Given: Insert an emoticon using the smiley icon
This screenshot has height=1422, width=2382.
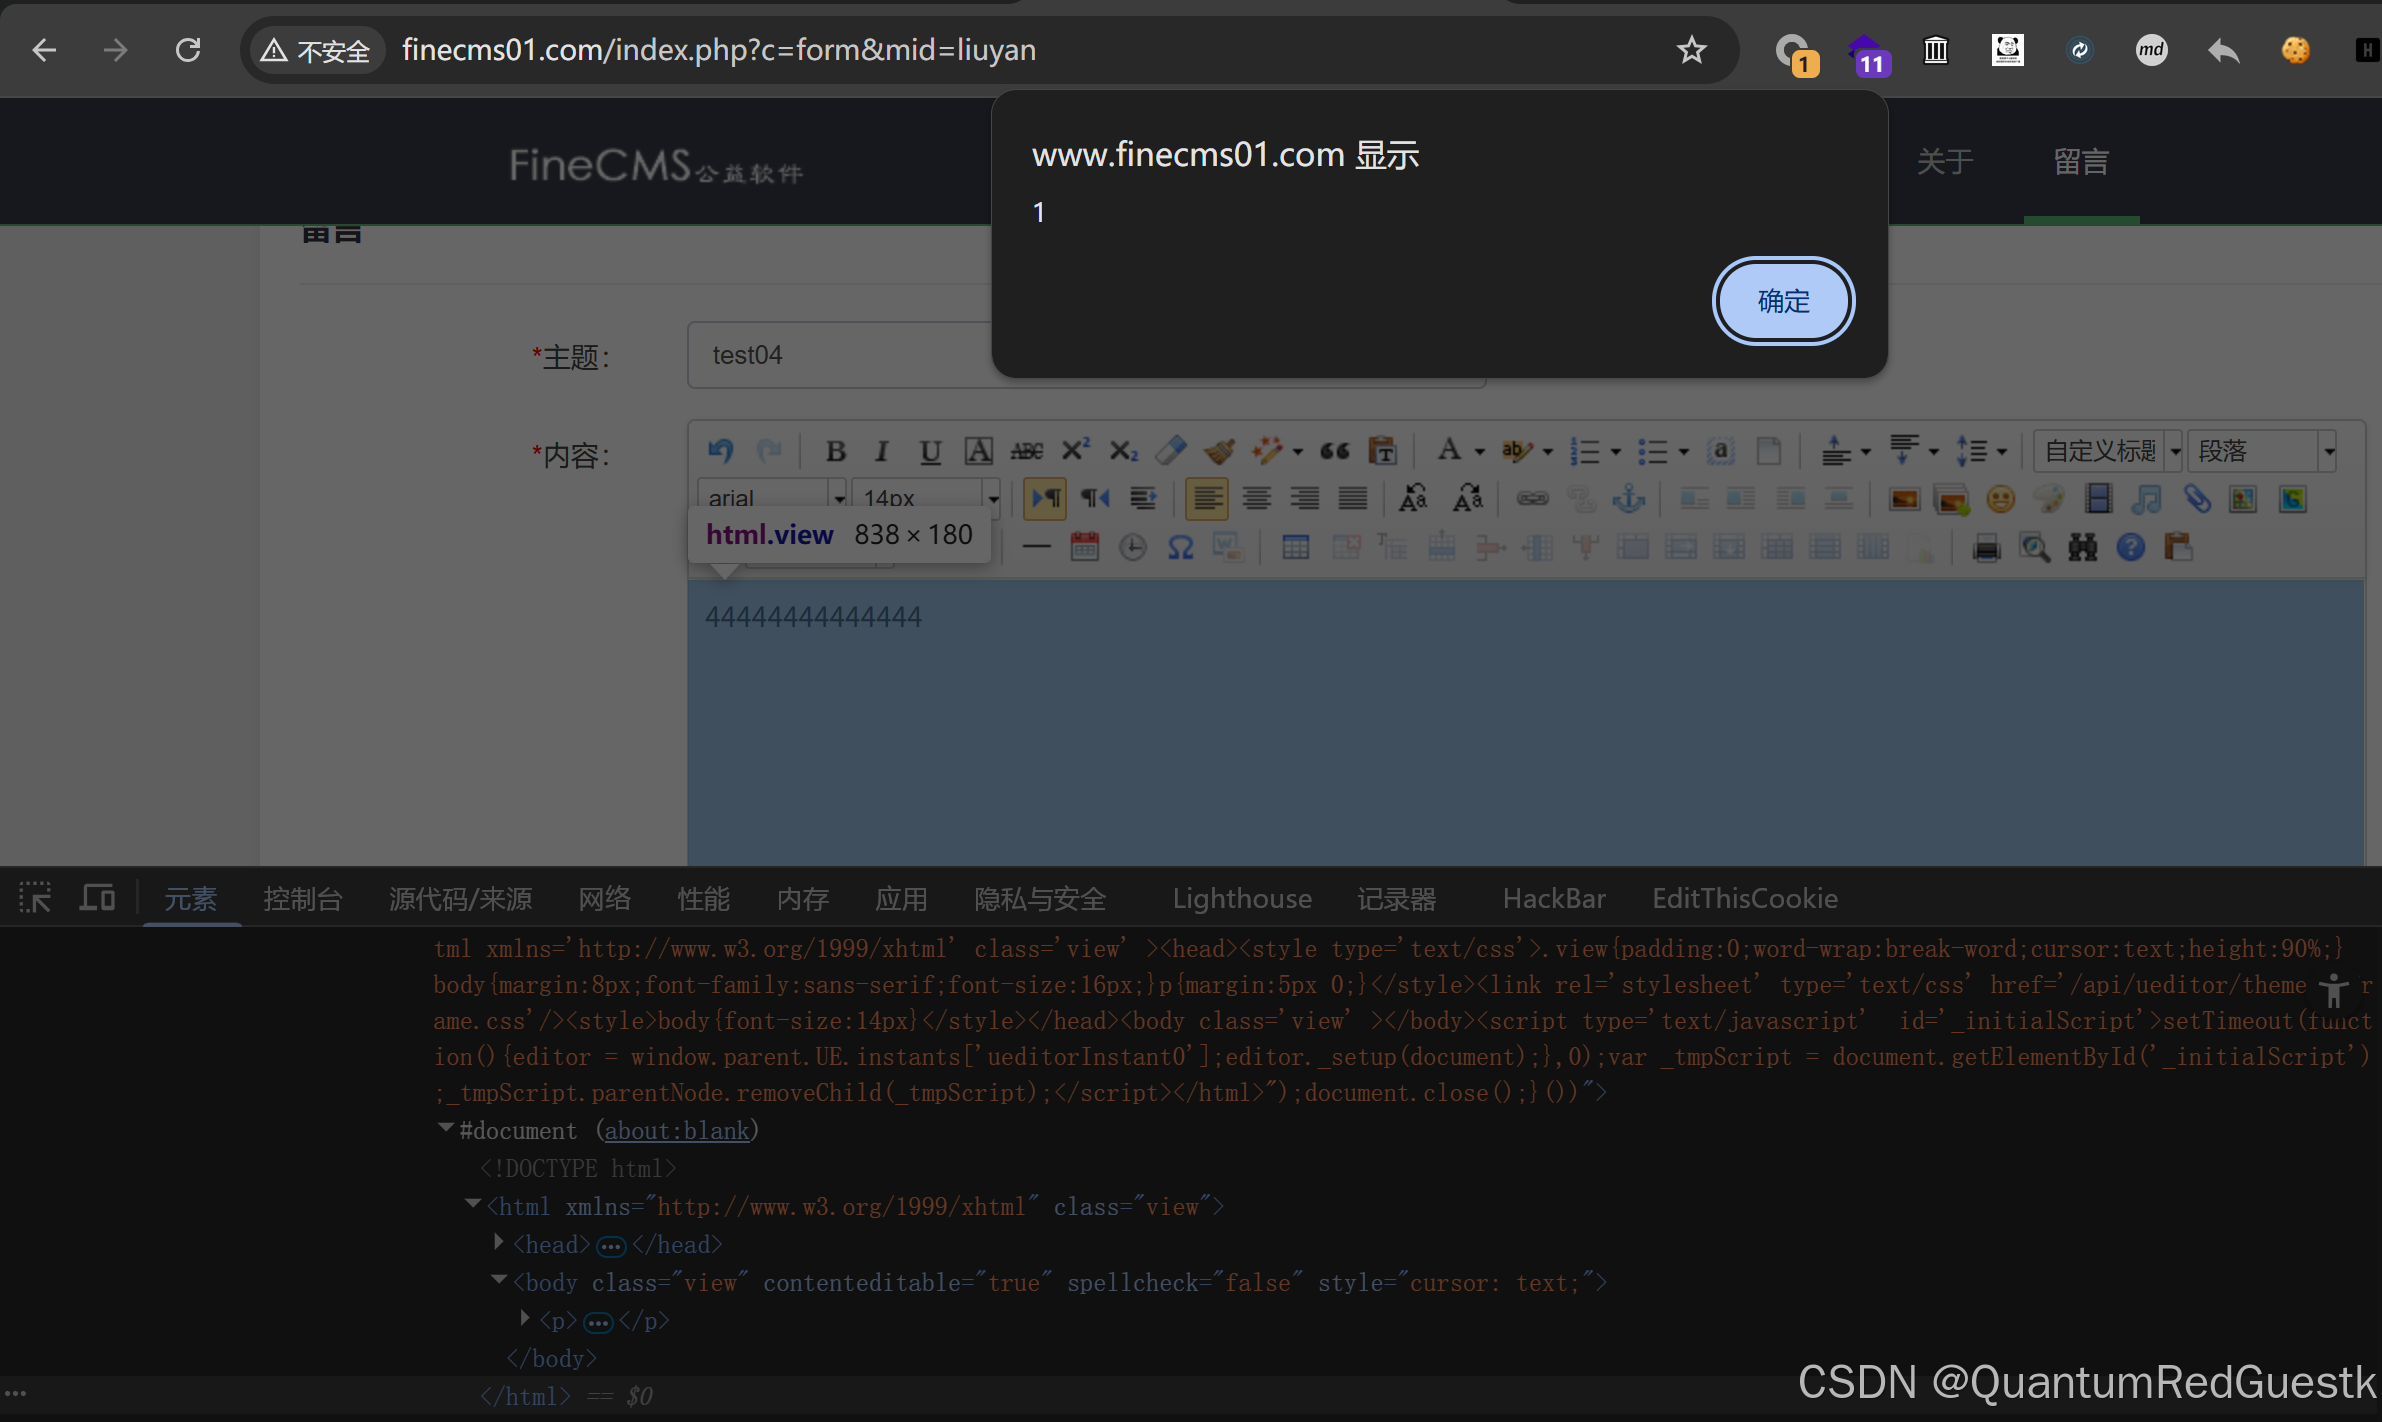Looking at the screenshot, I should pos(2000,498).
